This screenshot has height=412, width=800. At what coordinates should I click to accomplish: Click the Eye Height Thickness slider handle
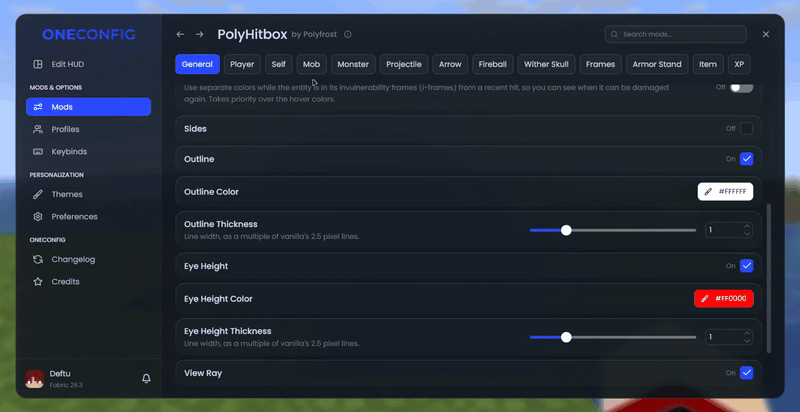[x=566, y=338]
